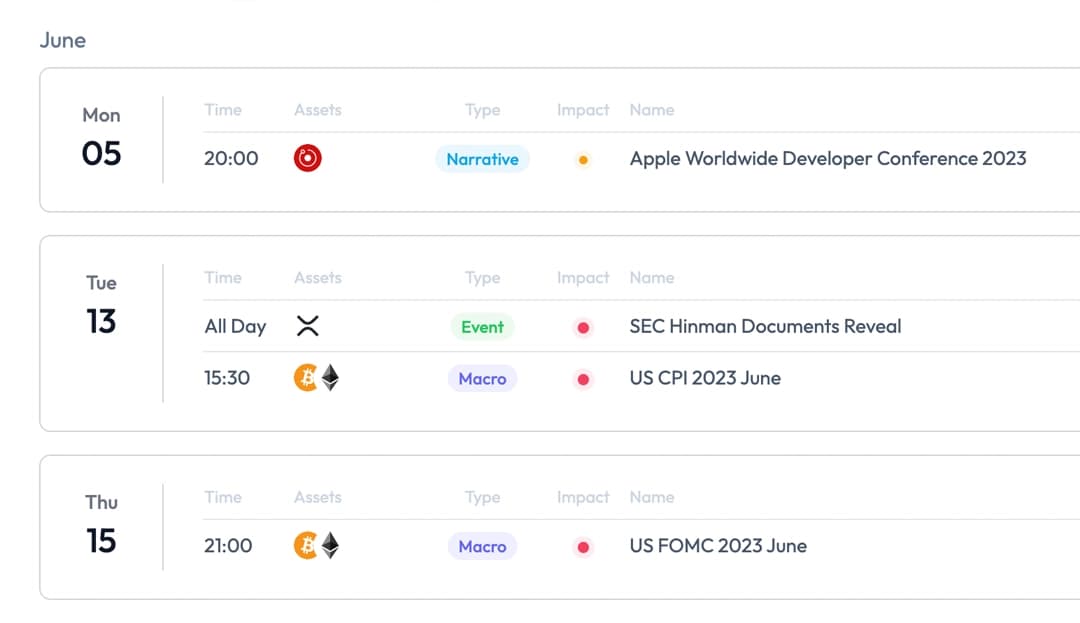The width and height of the screenshot is (1080, 623).
Task: Click the 15:30 time cell
Action: [x=227, y=378]
